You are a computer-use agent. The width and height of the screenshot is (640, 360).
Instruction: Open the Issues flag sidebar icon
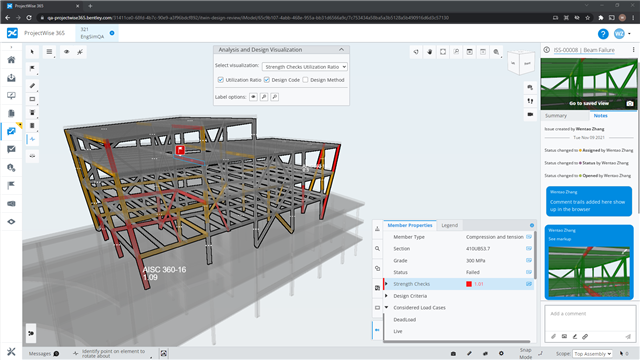11,185
